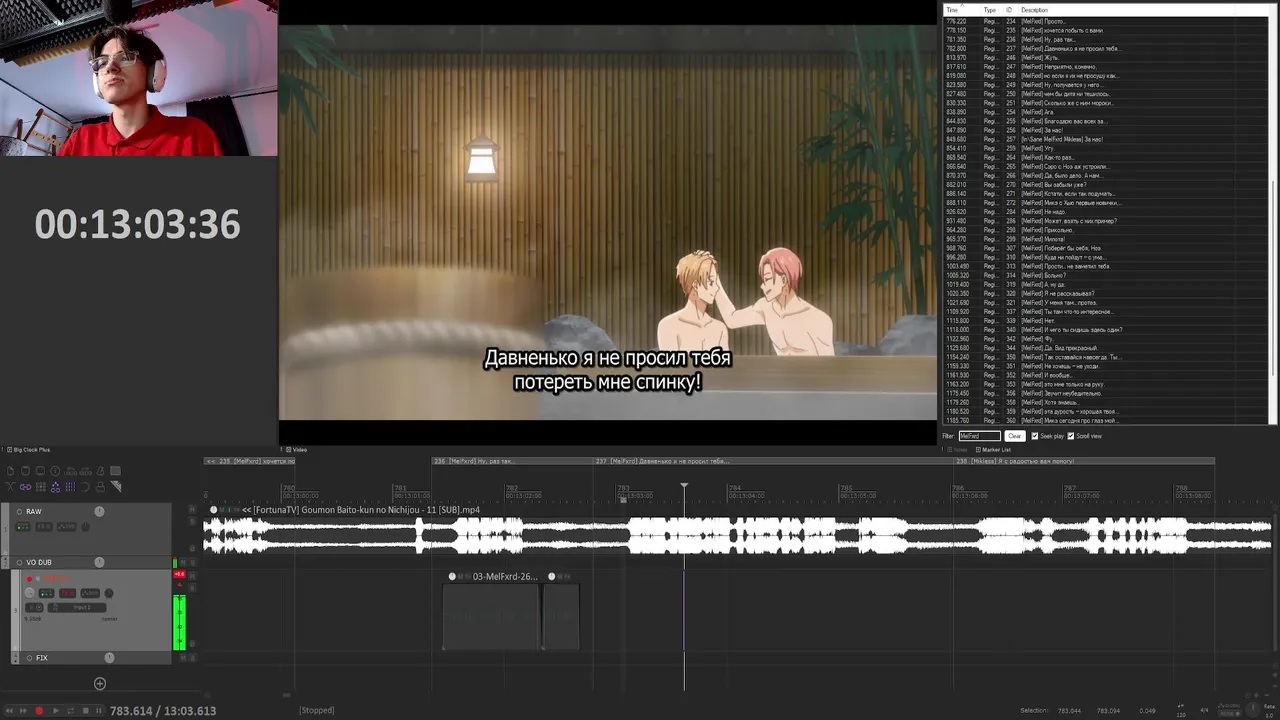
Task: Mute the FIX track
Action: [183, 658]
